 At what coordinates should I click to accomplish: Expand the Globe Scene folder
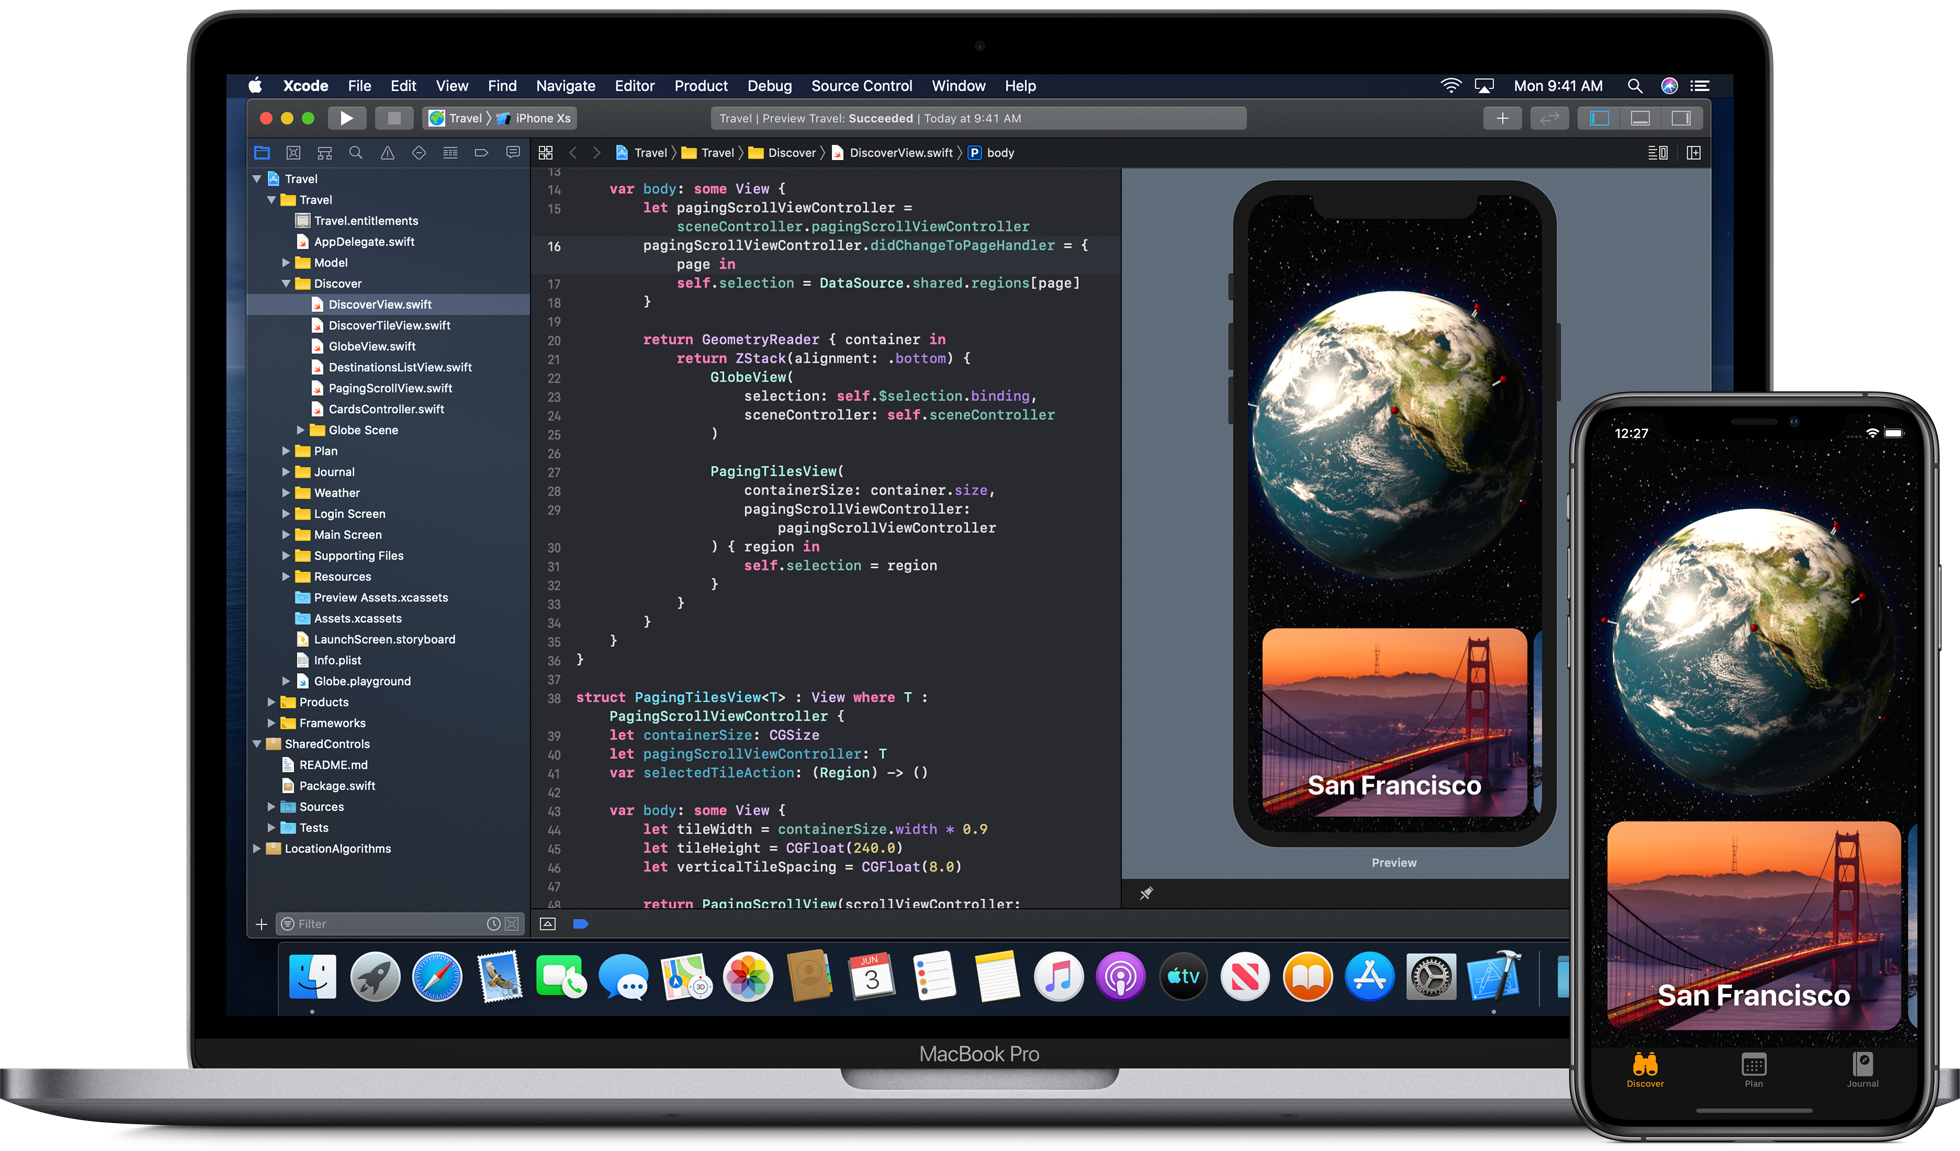click(301, 430)
